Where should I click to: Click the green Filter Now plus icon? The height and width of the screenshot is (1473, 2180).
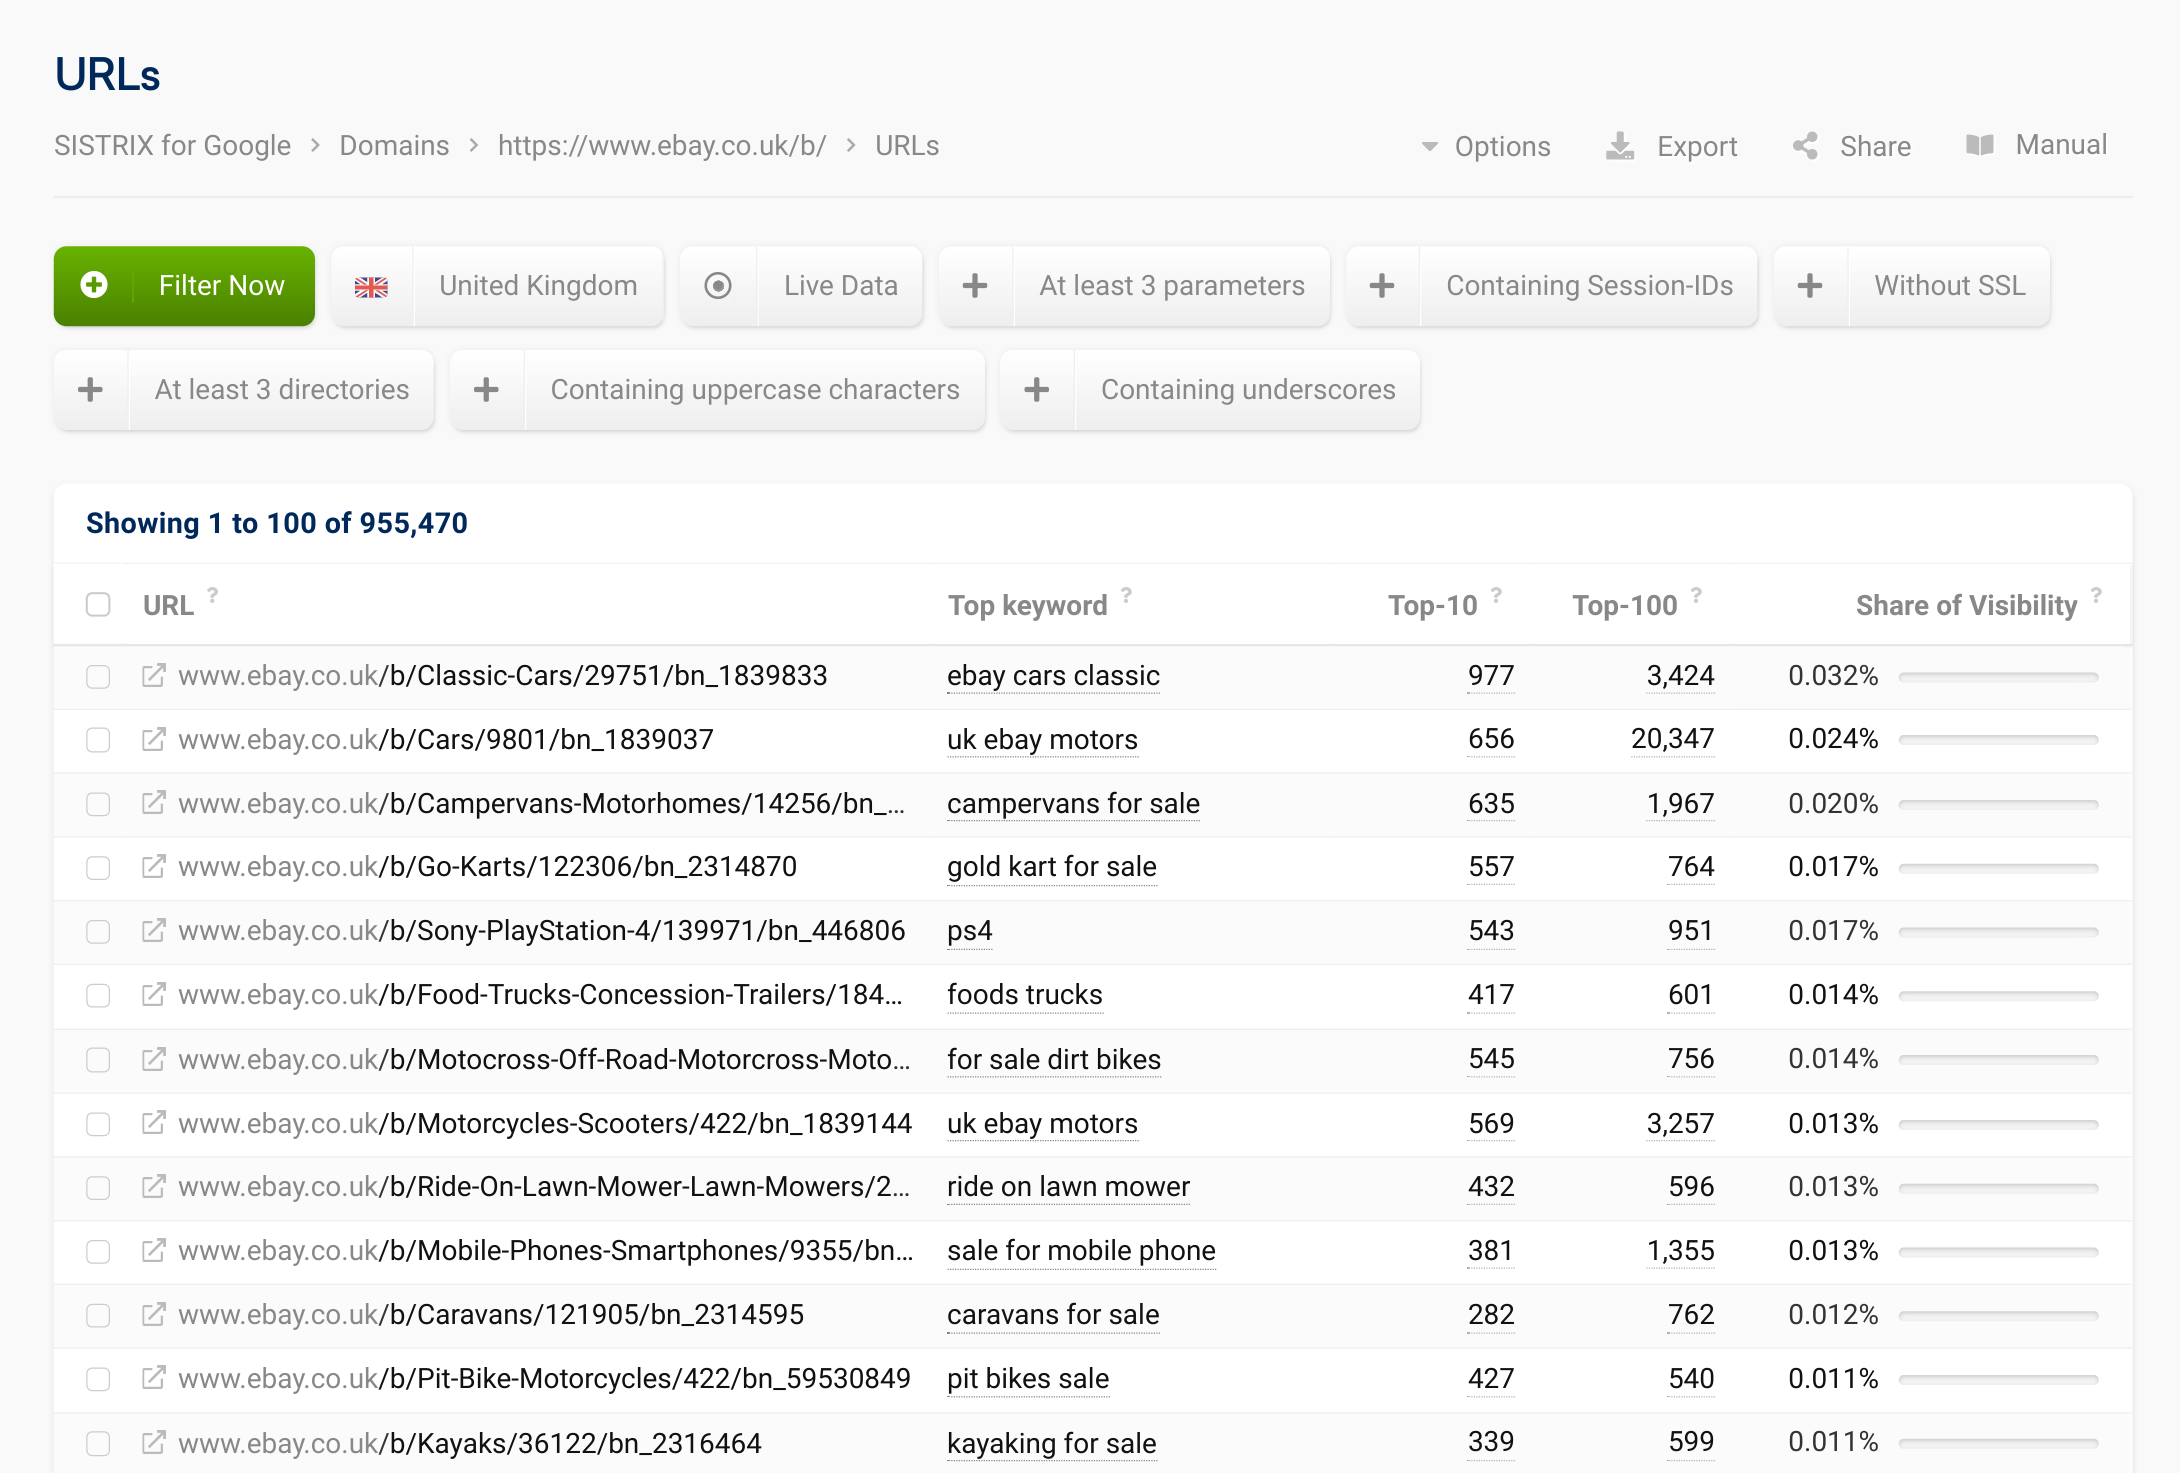[94, 286]
